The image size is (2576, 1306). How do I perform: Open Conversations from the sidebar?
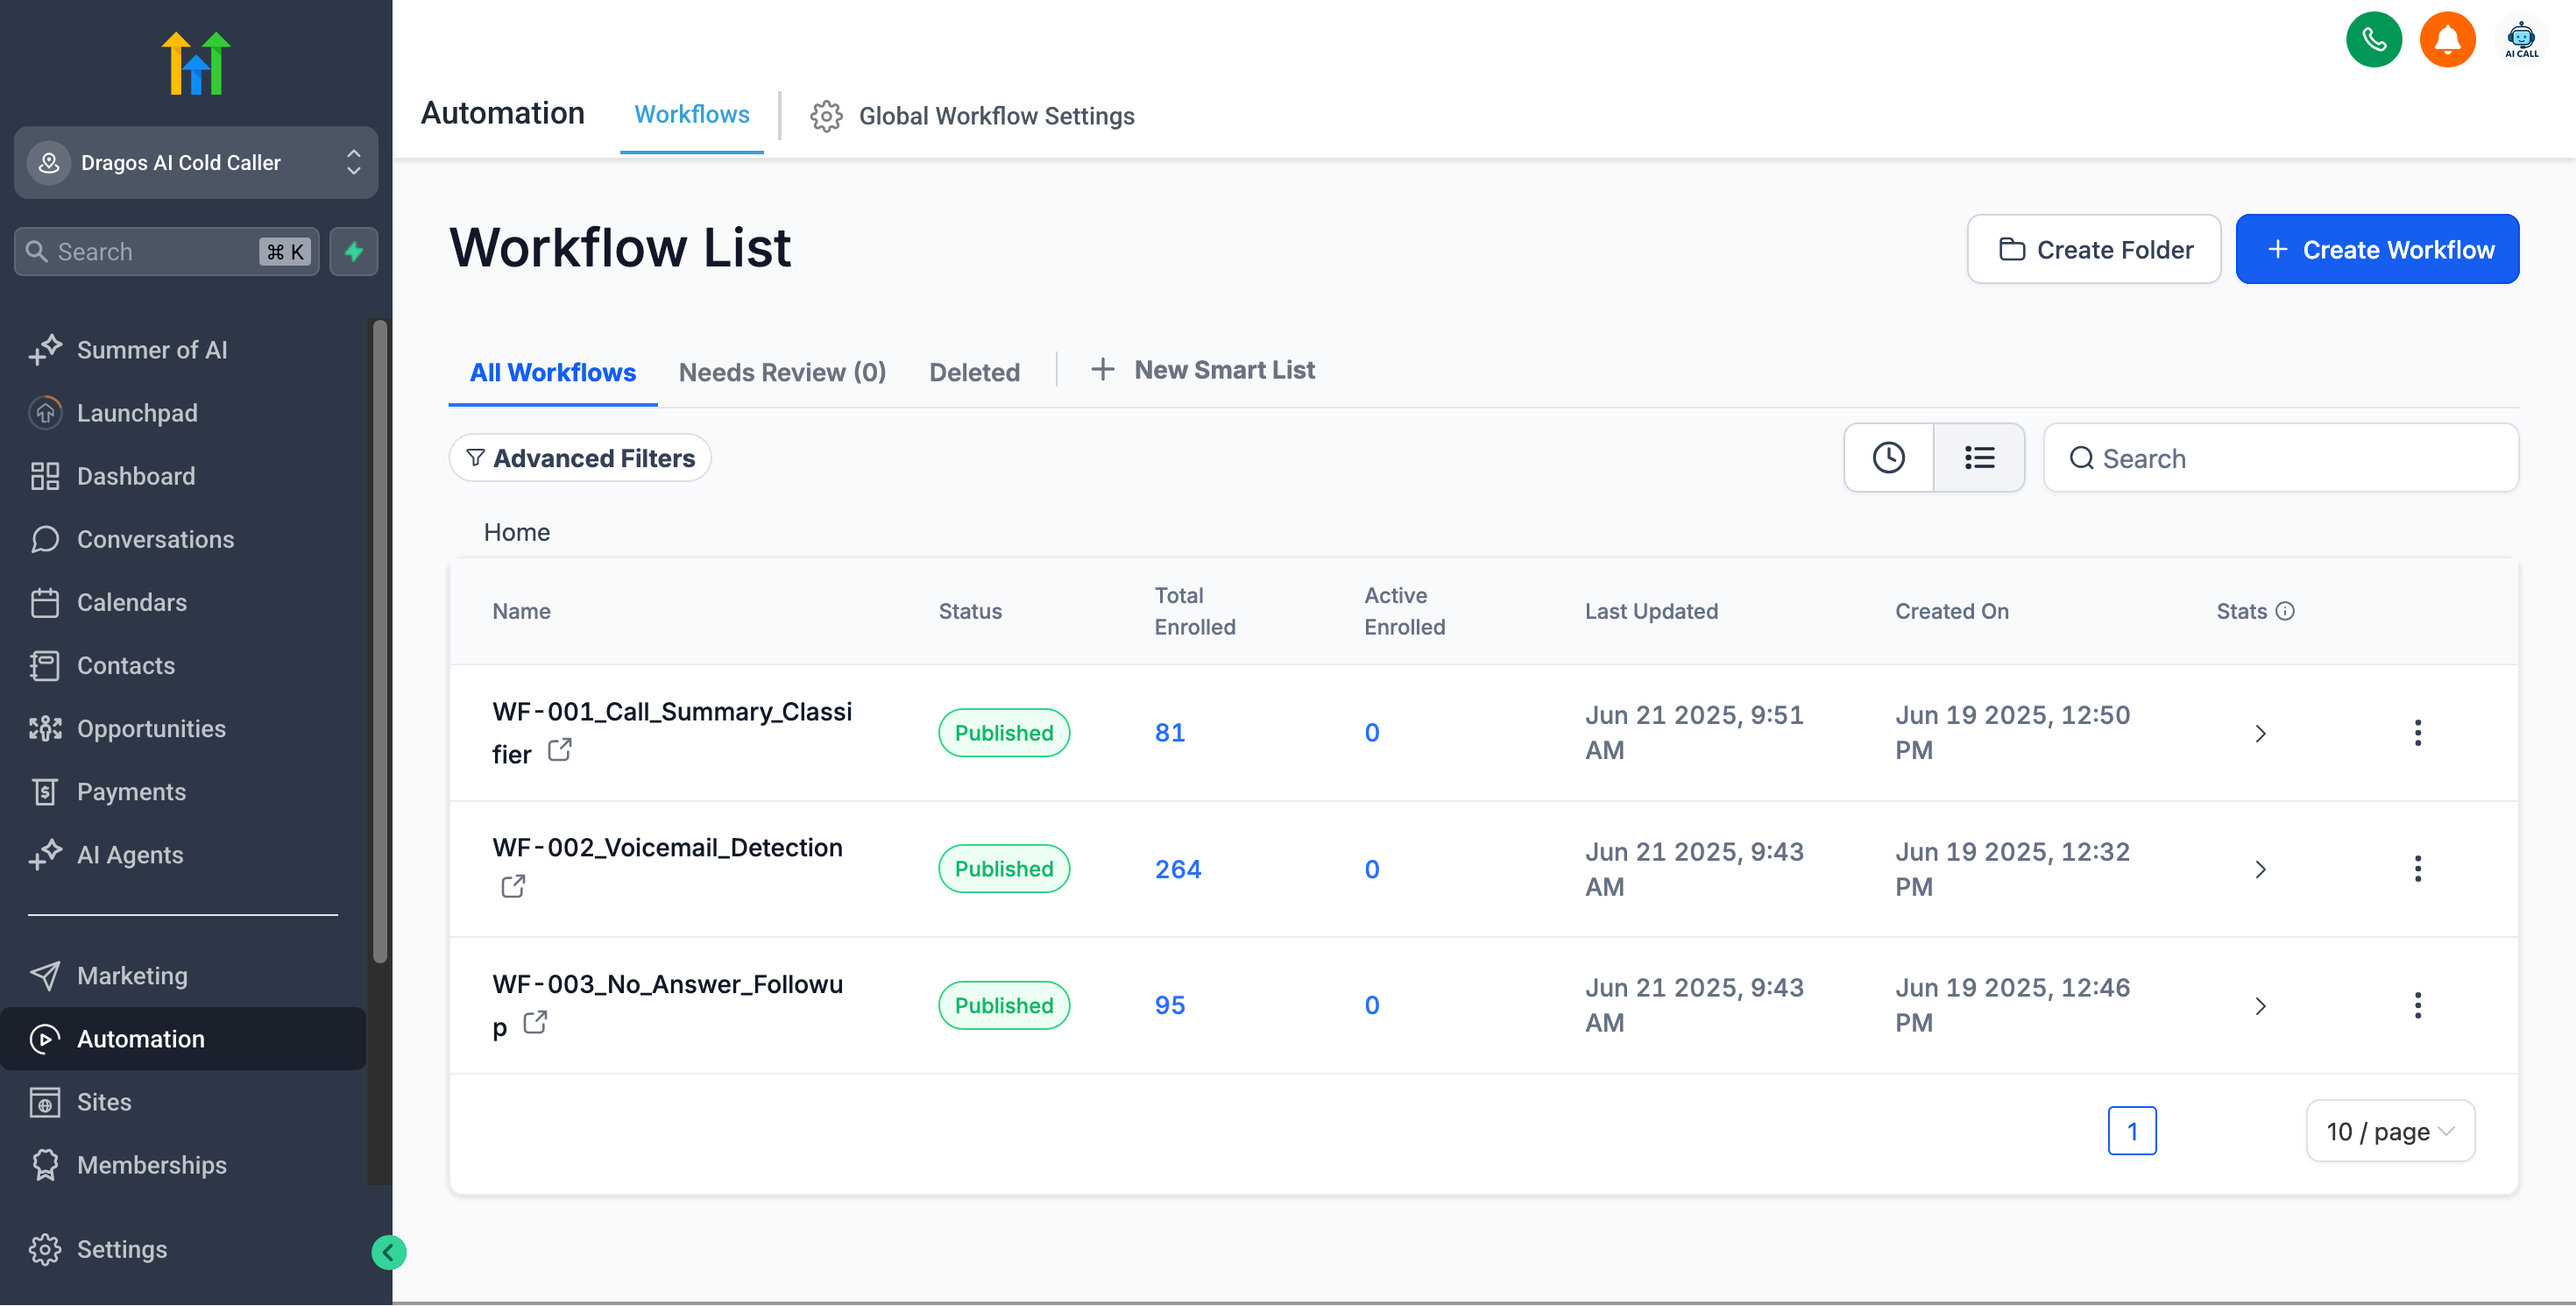pyautogui.click(x=183, y=539)
